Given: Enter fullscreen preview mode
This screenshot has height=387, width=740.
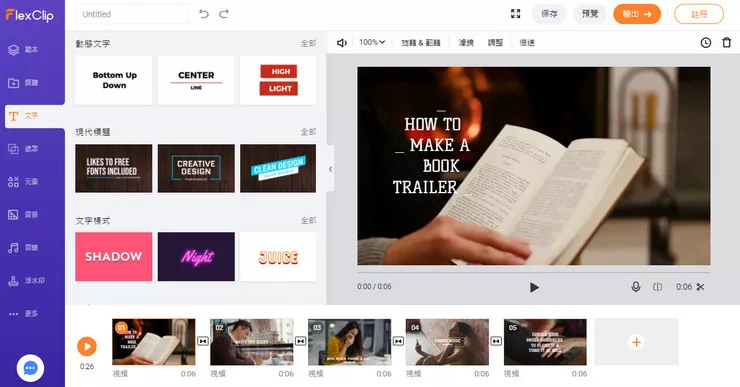Looking at the screenshot, I should tap(515, 14).
